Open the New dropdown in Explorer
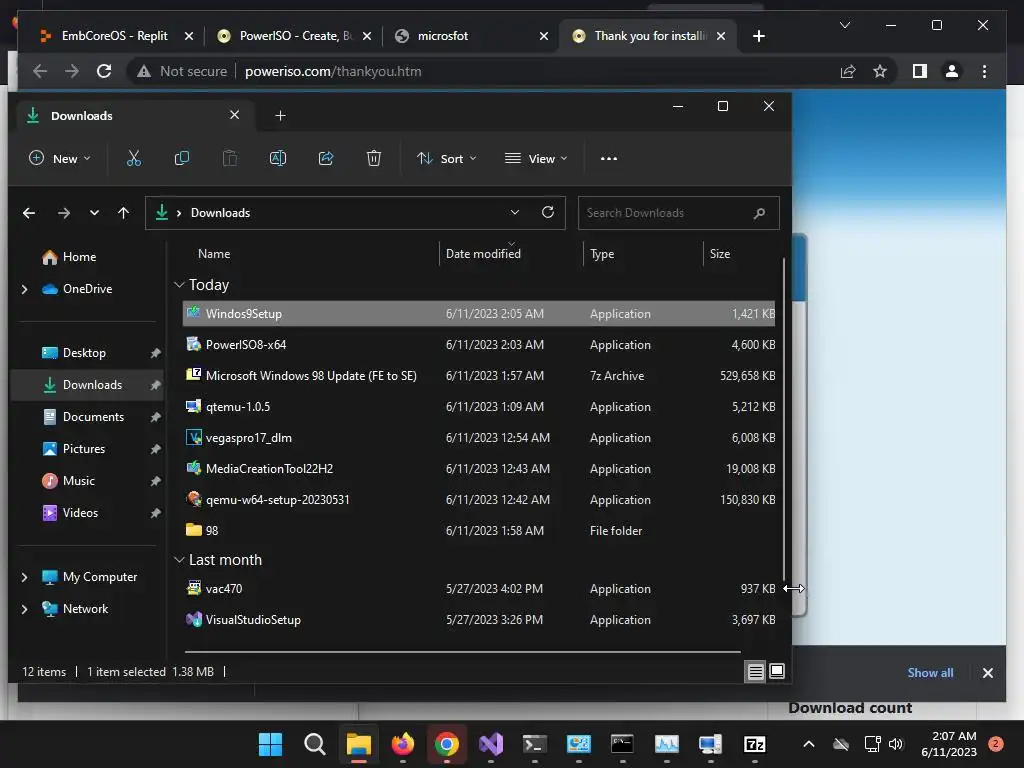The height and width of the screenshot is (768, 1024). (59, 159)
